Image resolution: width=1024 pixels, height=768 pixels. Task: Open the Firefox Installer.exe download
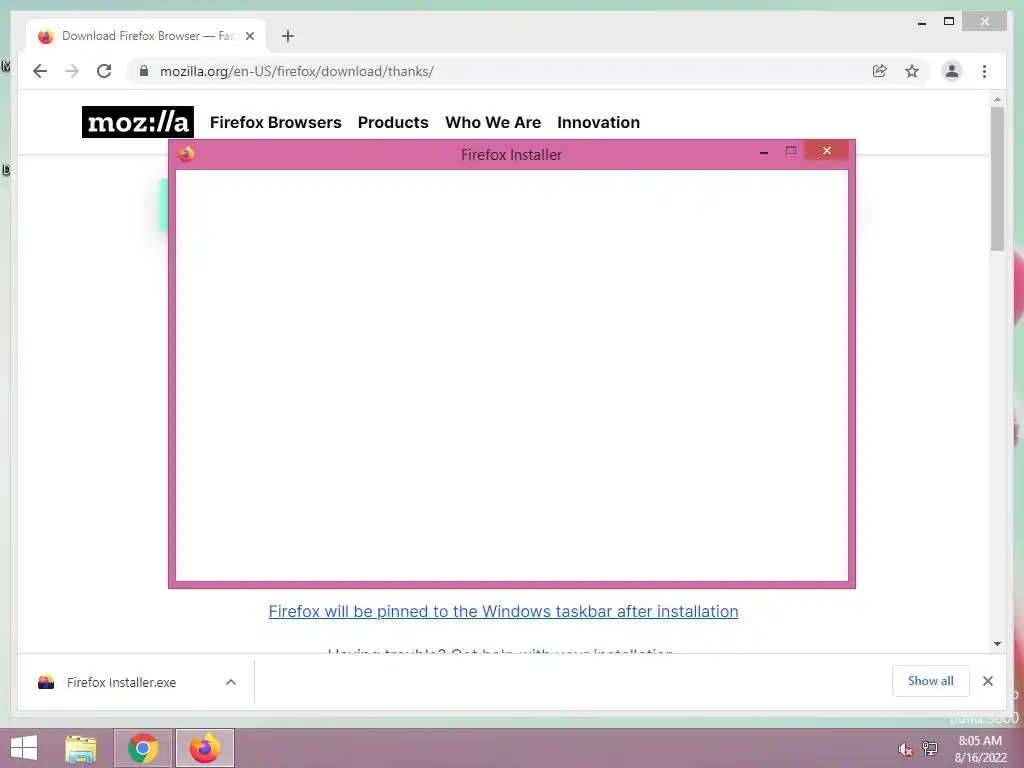coord(121,682)
